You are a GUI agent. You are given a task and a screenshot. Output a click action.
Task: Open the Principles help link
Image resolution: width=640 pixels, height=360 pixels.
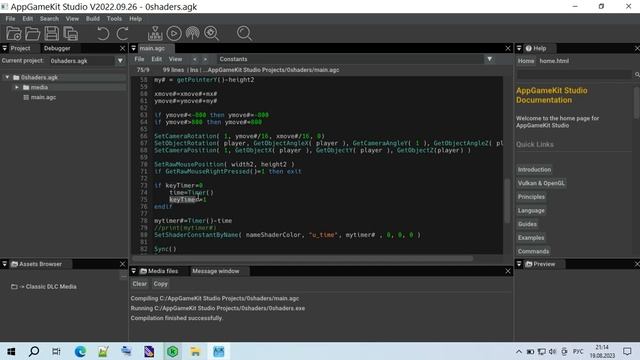pyautogui.click(x=531, y=197)
